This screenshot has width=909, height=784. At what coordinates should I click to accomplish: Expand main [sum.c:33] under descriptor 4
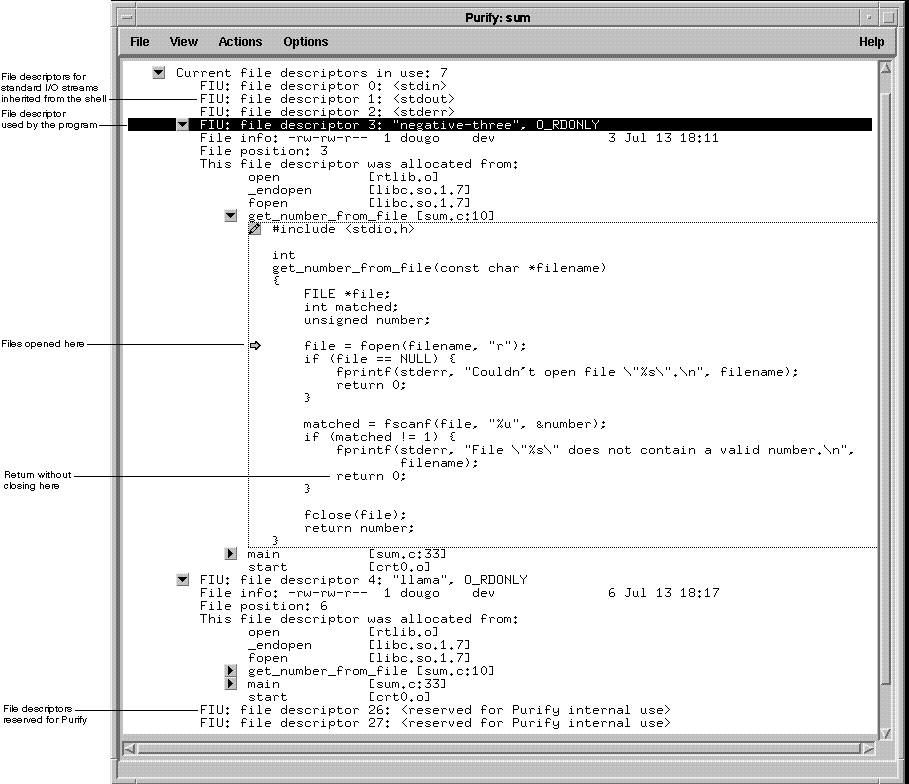(230, 684)
